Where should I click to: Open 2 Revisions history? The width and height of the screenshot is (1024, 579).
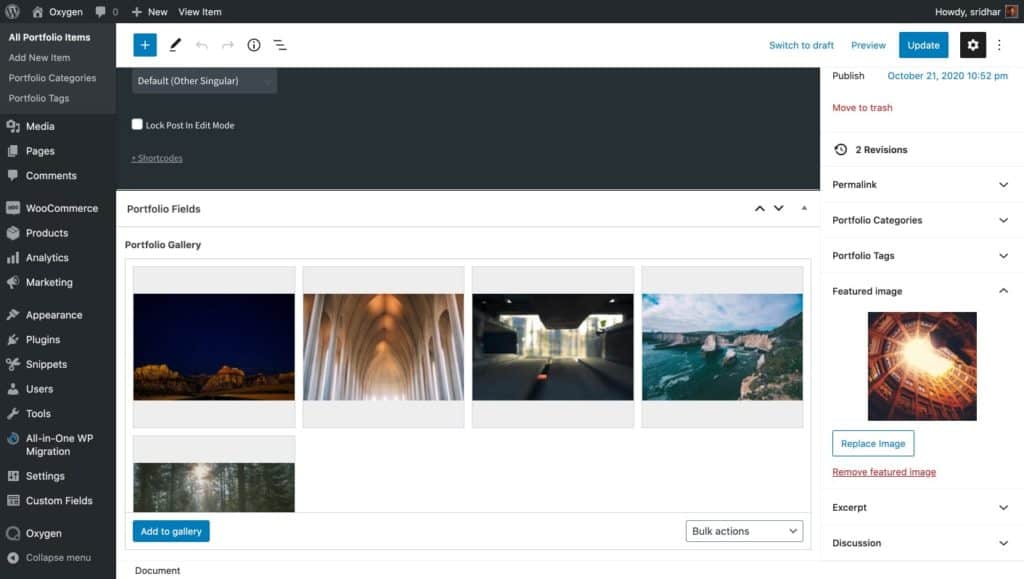[881, 149]
